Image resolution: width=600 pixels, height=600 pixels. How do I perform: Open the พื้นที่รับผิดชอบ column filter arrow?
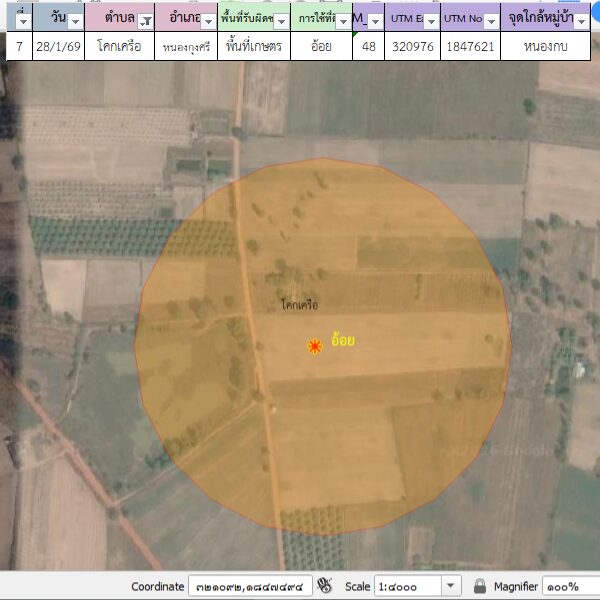point(280,21)
